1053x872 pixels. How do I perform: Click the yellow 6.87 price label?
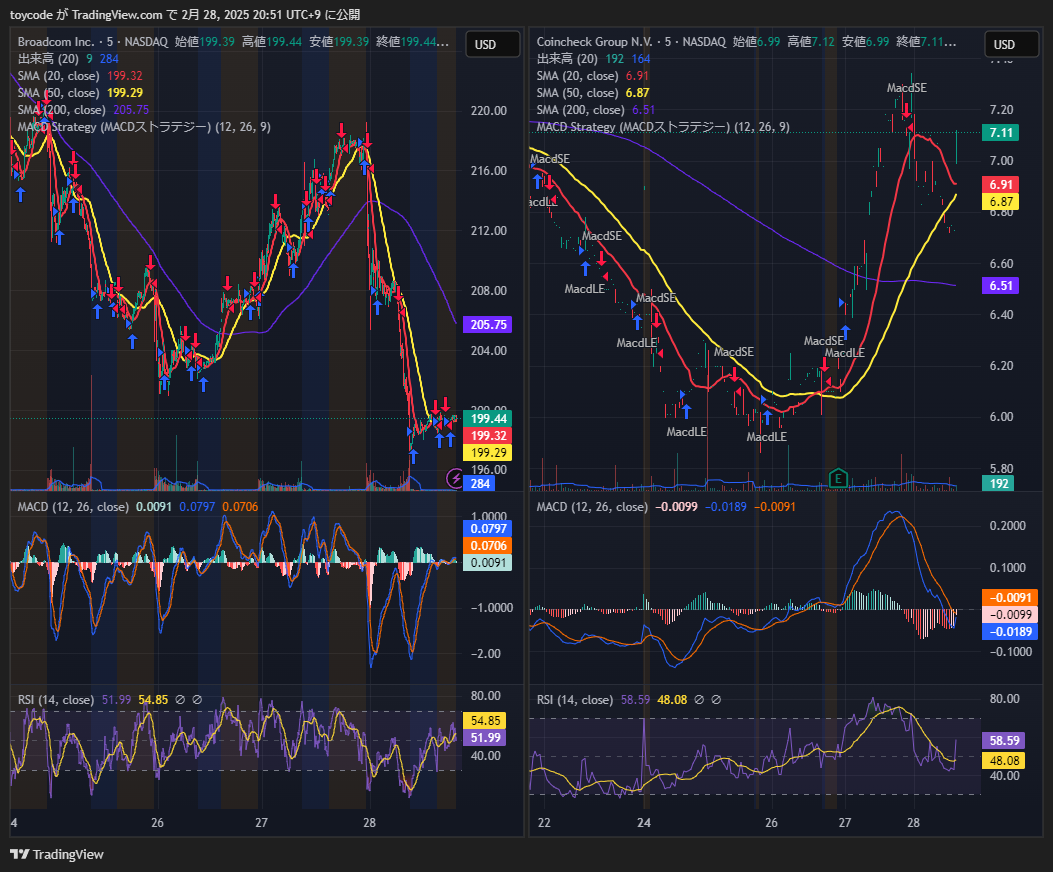1001,201
